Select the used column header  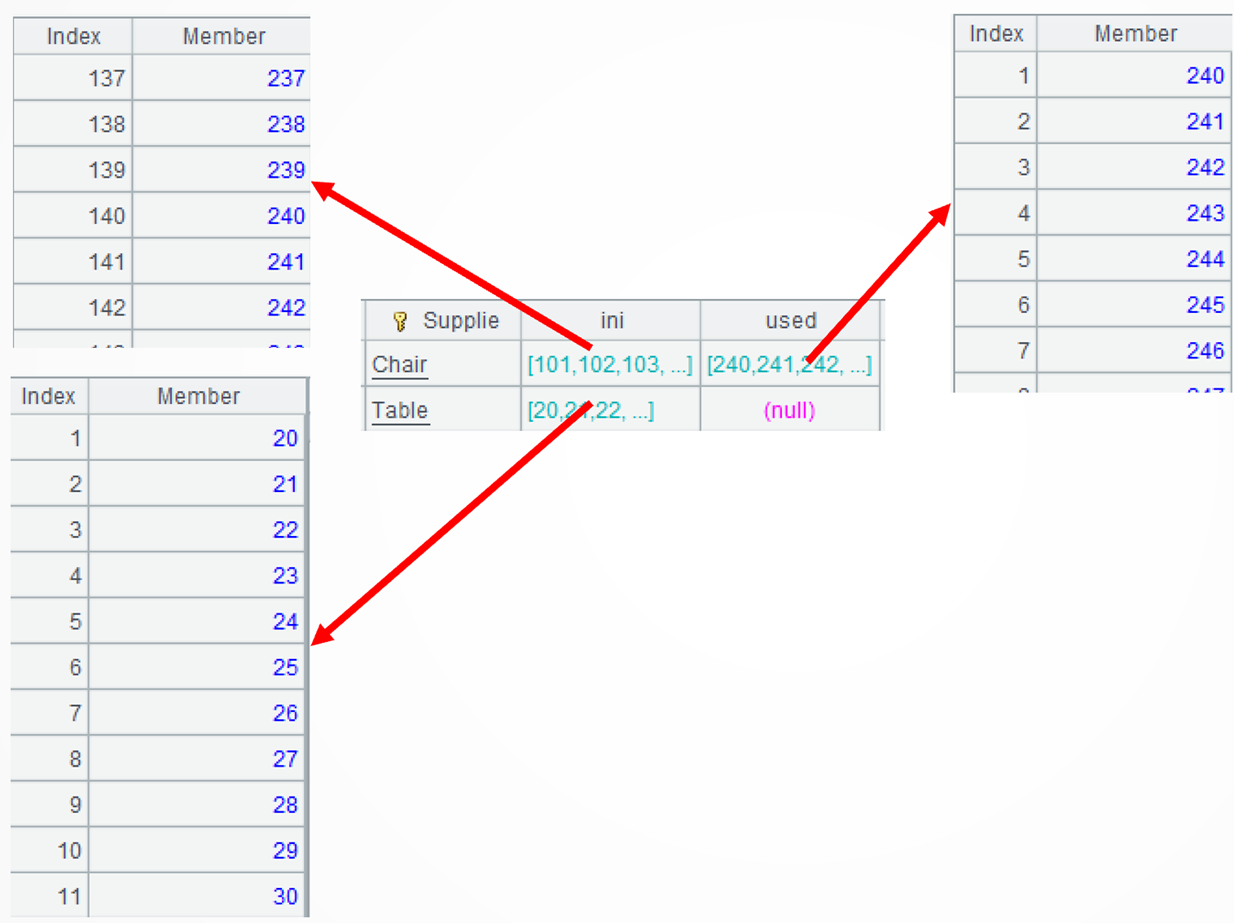tap(790, 321)
